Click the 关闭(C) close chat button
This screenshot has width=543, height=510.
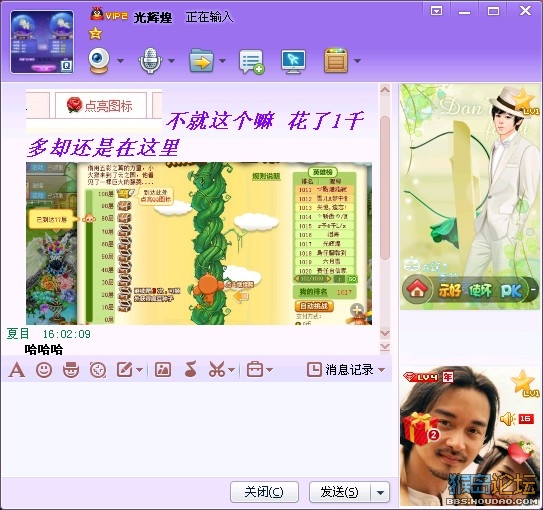[x=264, y=492]
